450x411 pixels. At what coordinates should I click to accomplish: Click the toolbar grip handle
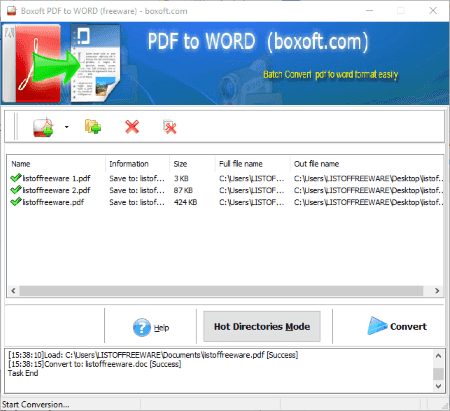pyautogui.click(x=15, y=127)
